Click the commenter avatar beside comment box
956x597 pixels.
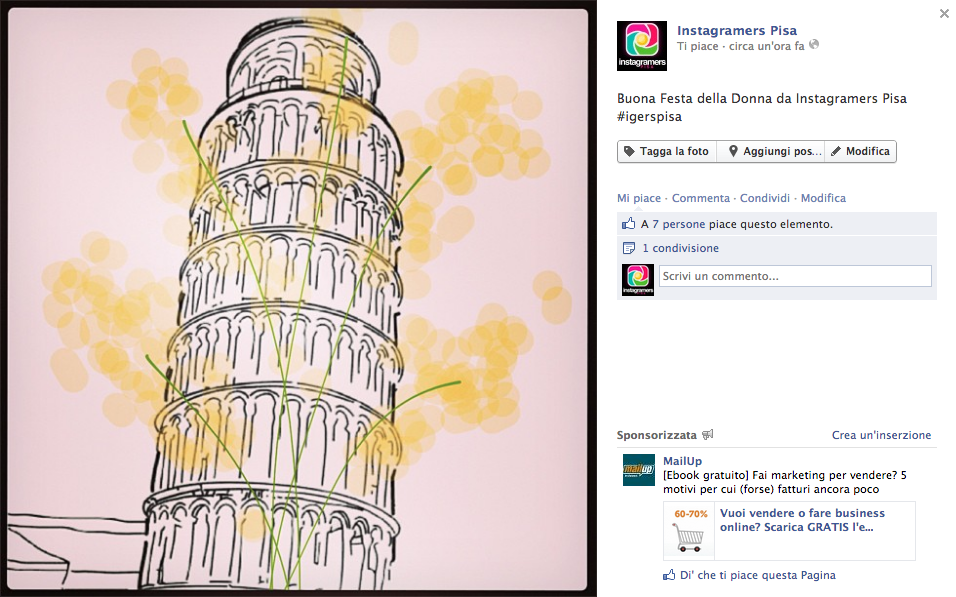tap(638, 280)
